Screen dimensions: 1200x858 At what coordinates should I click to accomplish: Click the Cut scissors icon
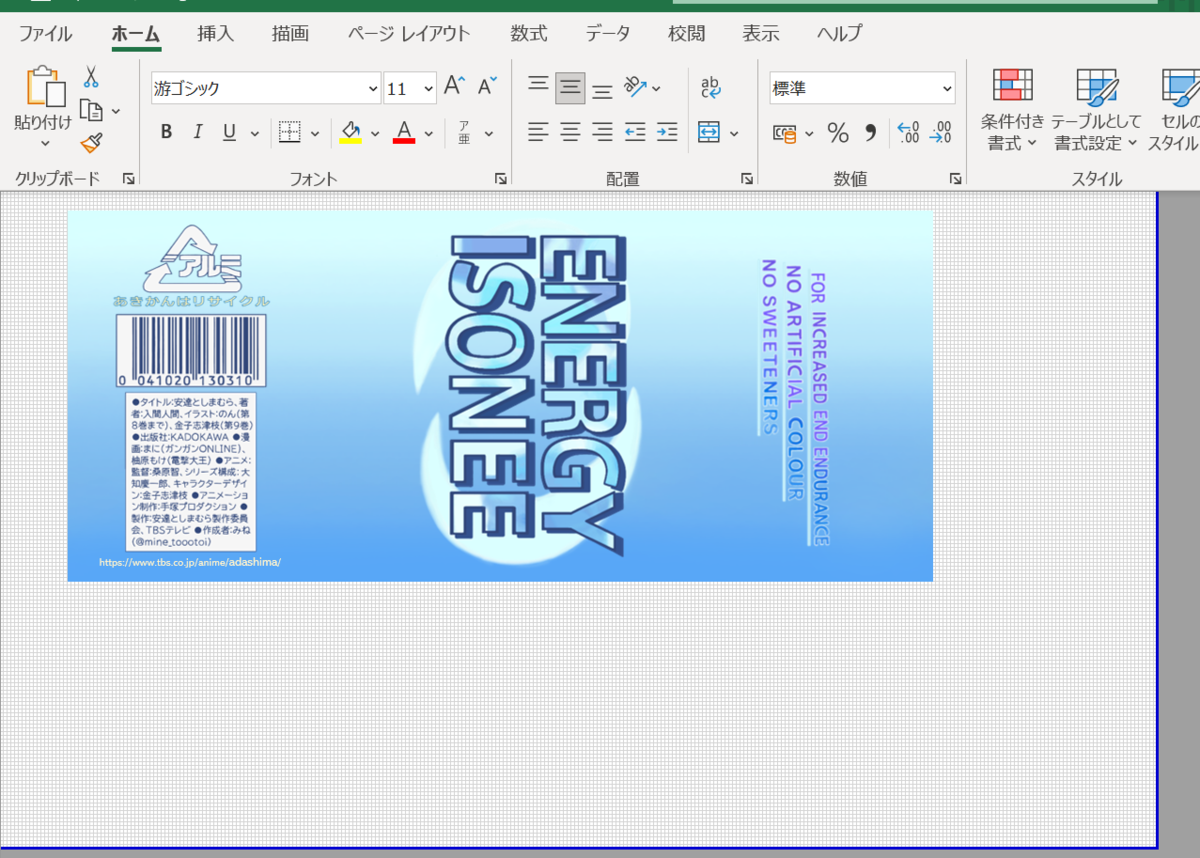tap(90, 77)
